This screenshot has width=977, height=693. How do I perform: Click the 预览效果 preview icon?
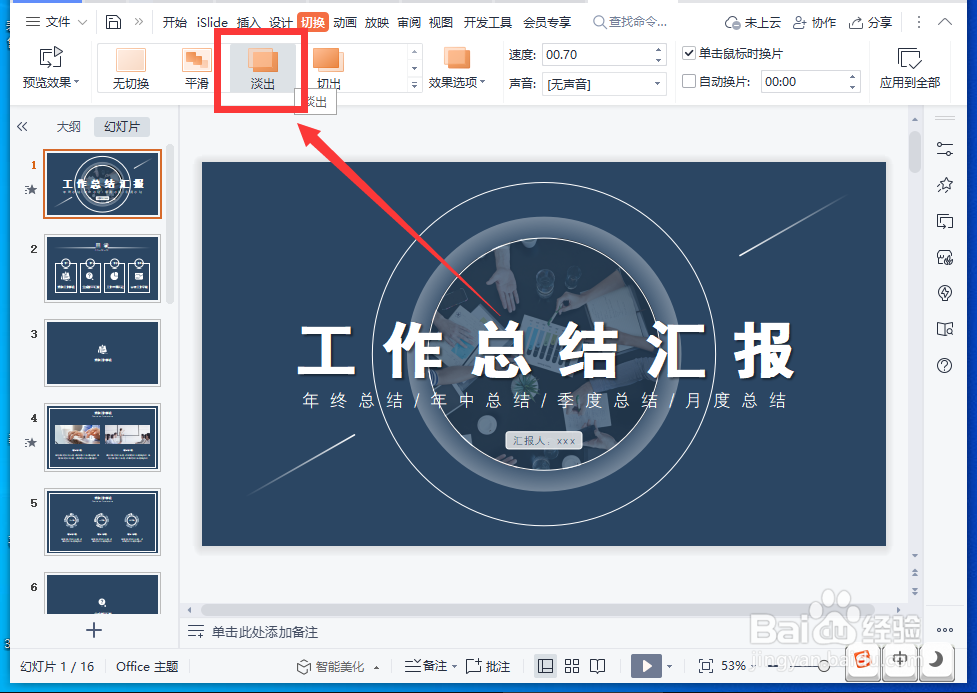[x=51, y=57]
